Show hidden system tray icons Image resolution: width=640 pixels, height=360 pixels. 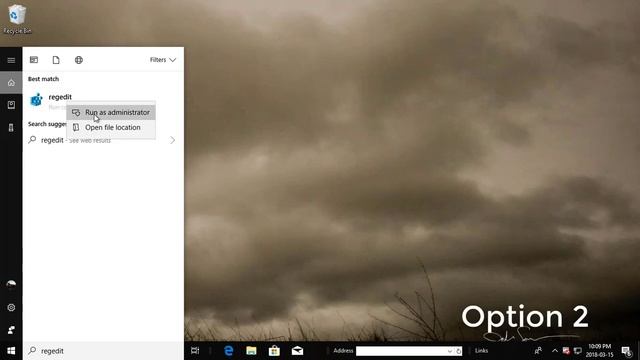click(x=555, y=351)
